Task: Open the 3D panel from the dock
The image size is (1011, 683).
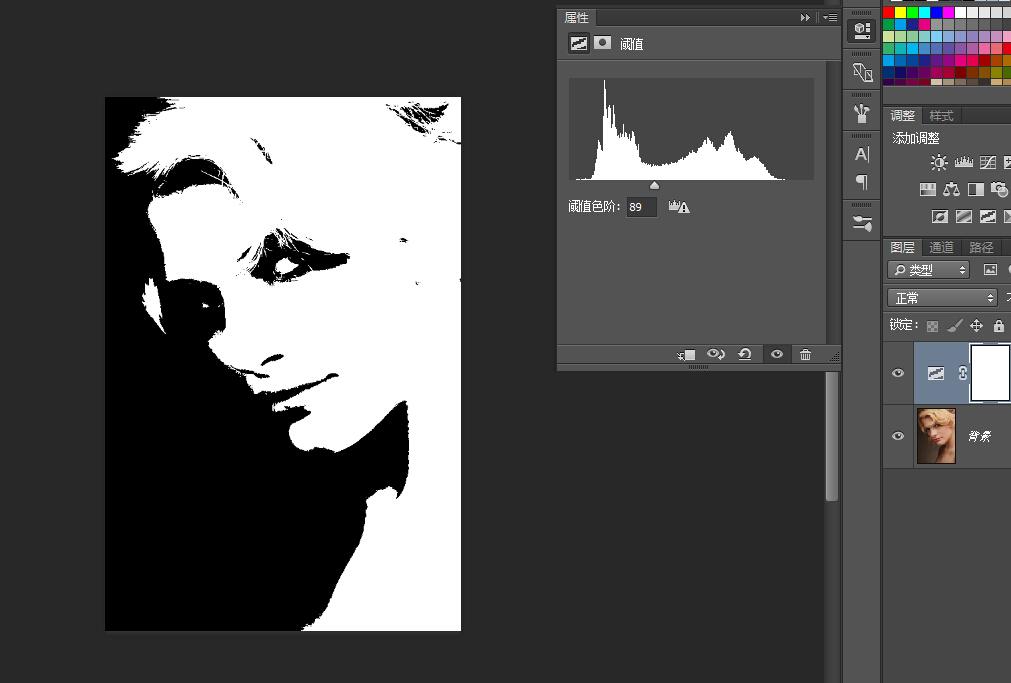Action: click(x=862, y=30)
